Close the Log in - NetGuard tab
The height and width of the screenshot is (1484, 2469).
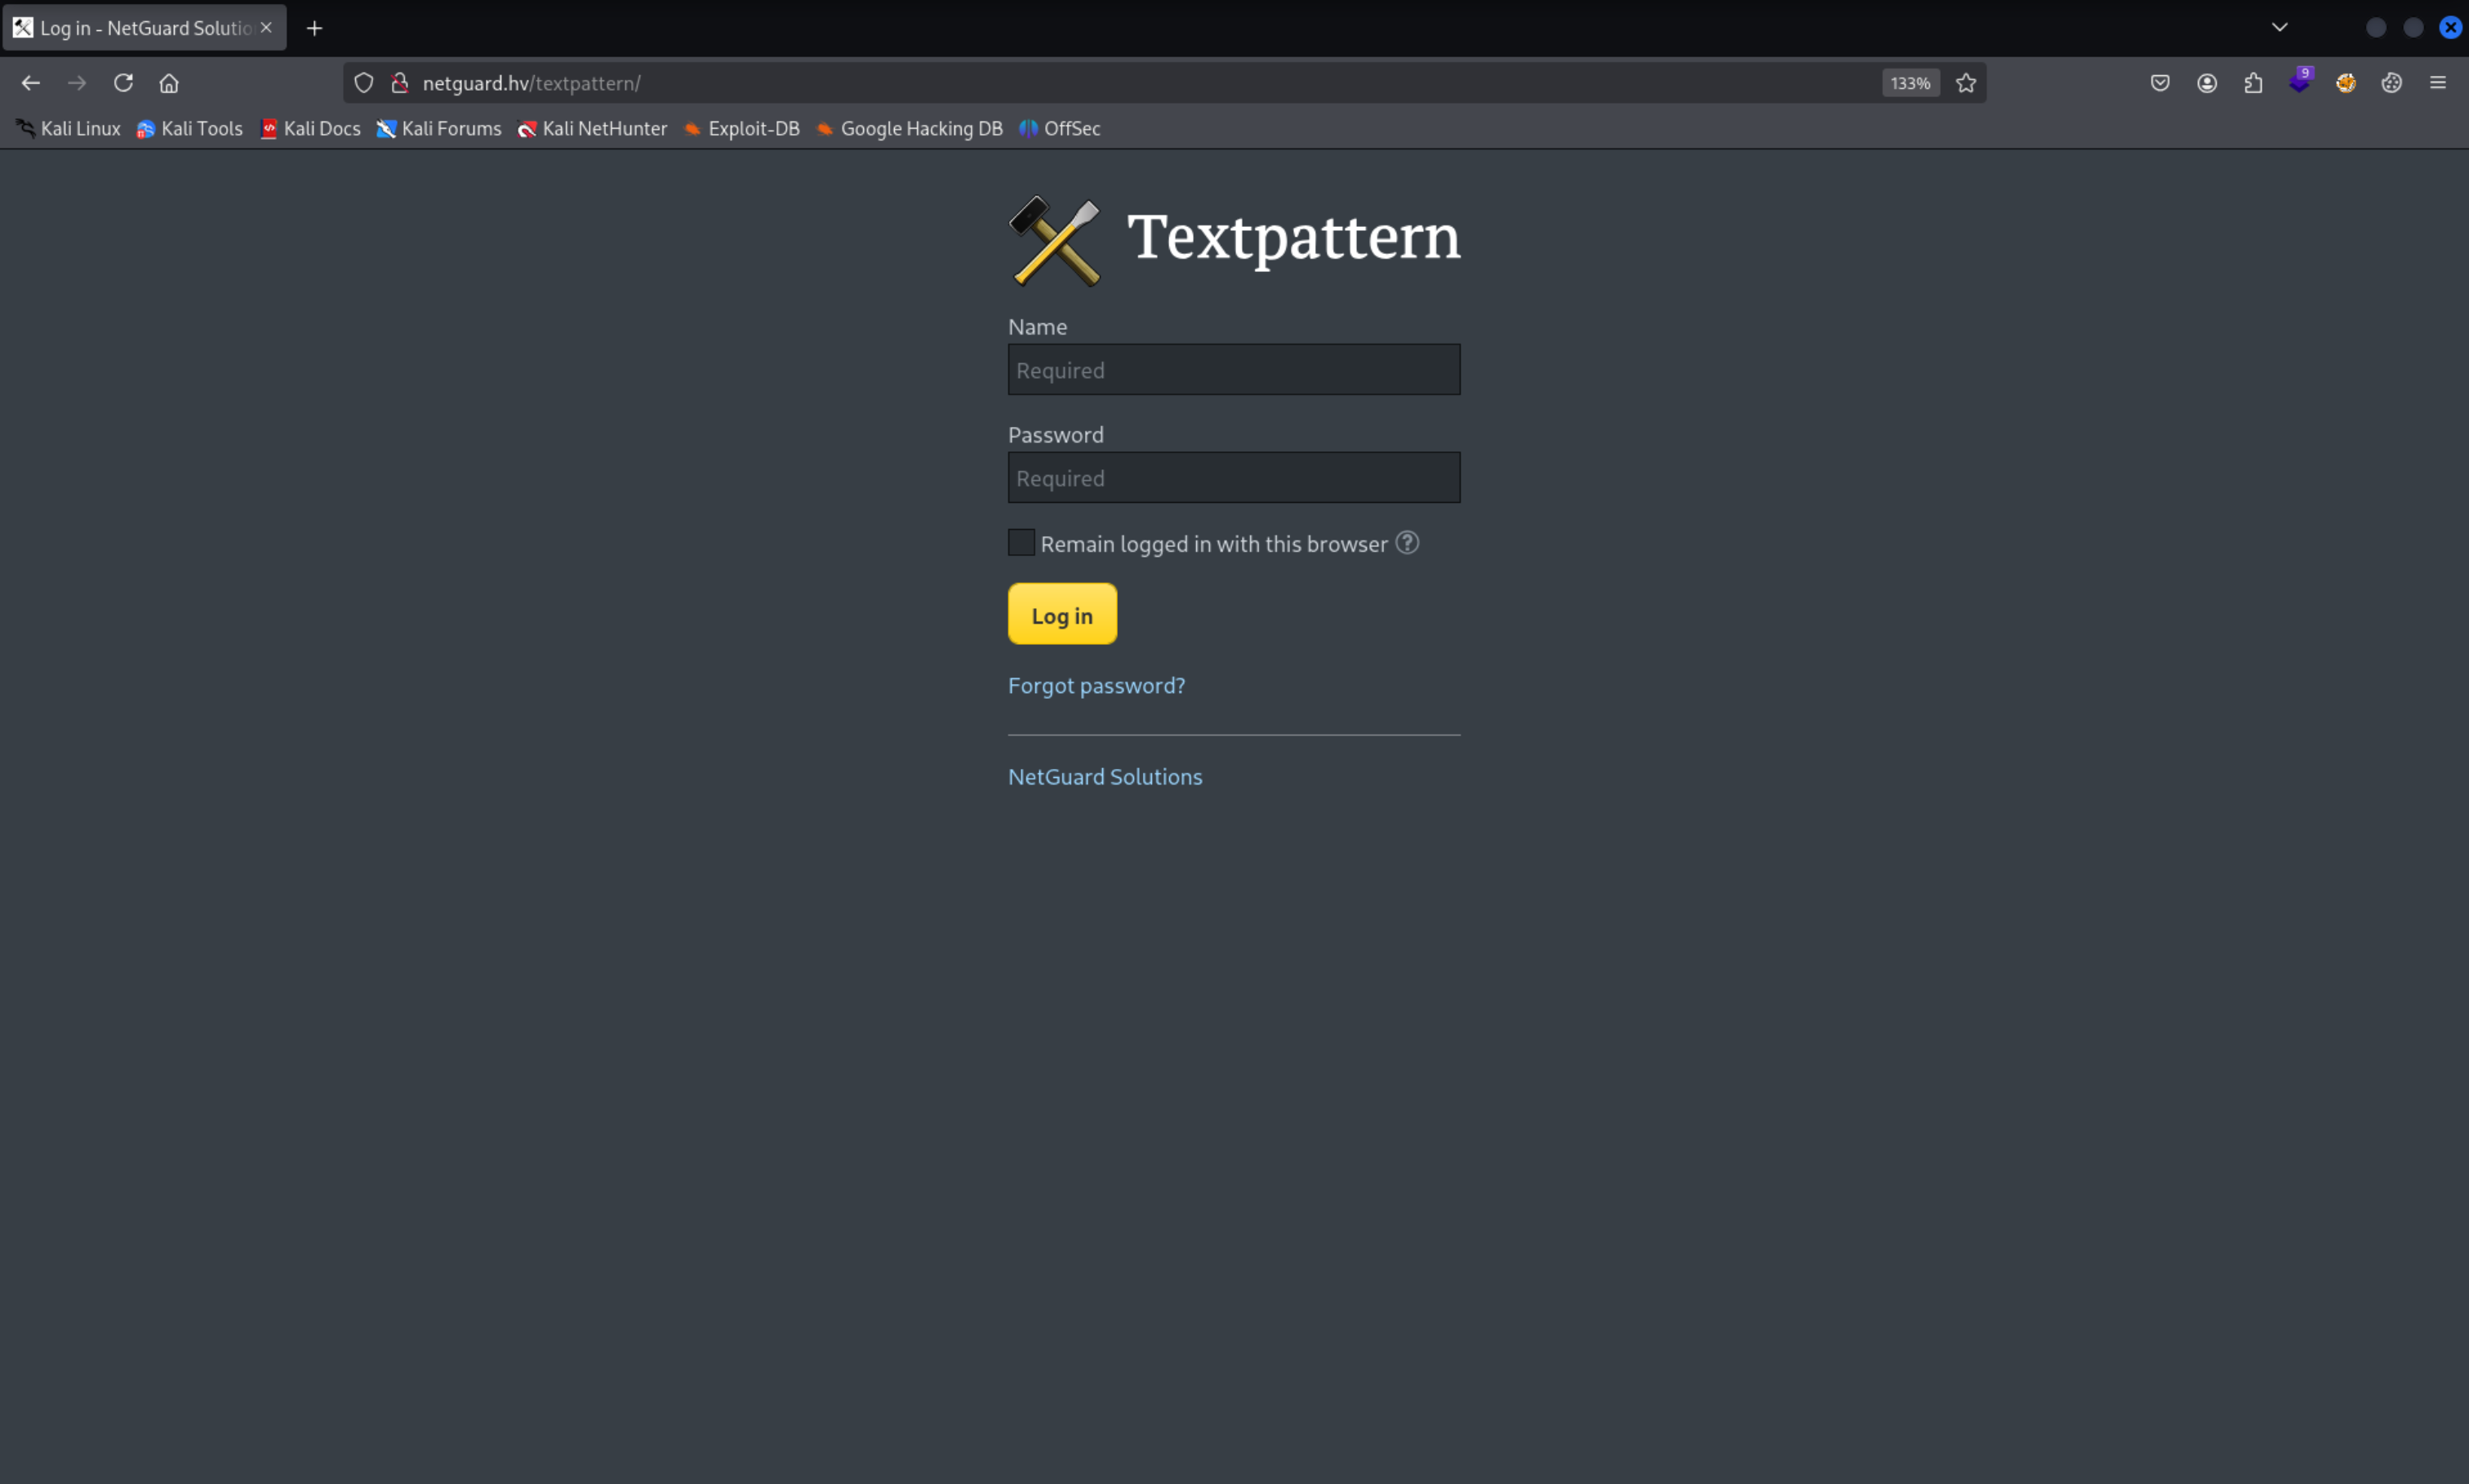click(266, 28)
